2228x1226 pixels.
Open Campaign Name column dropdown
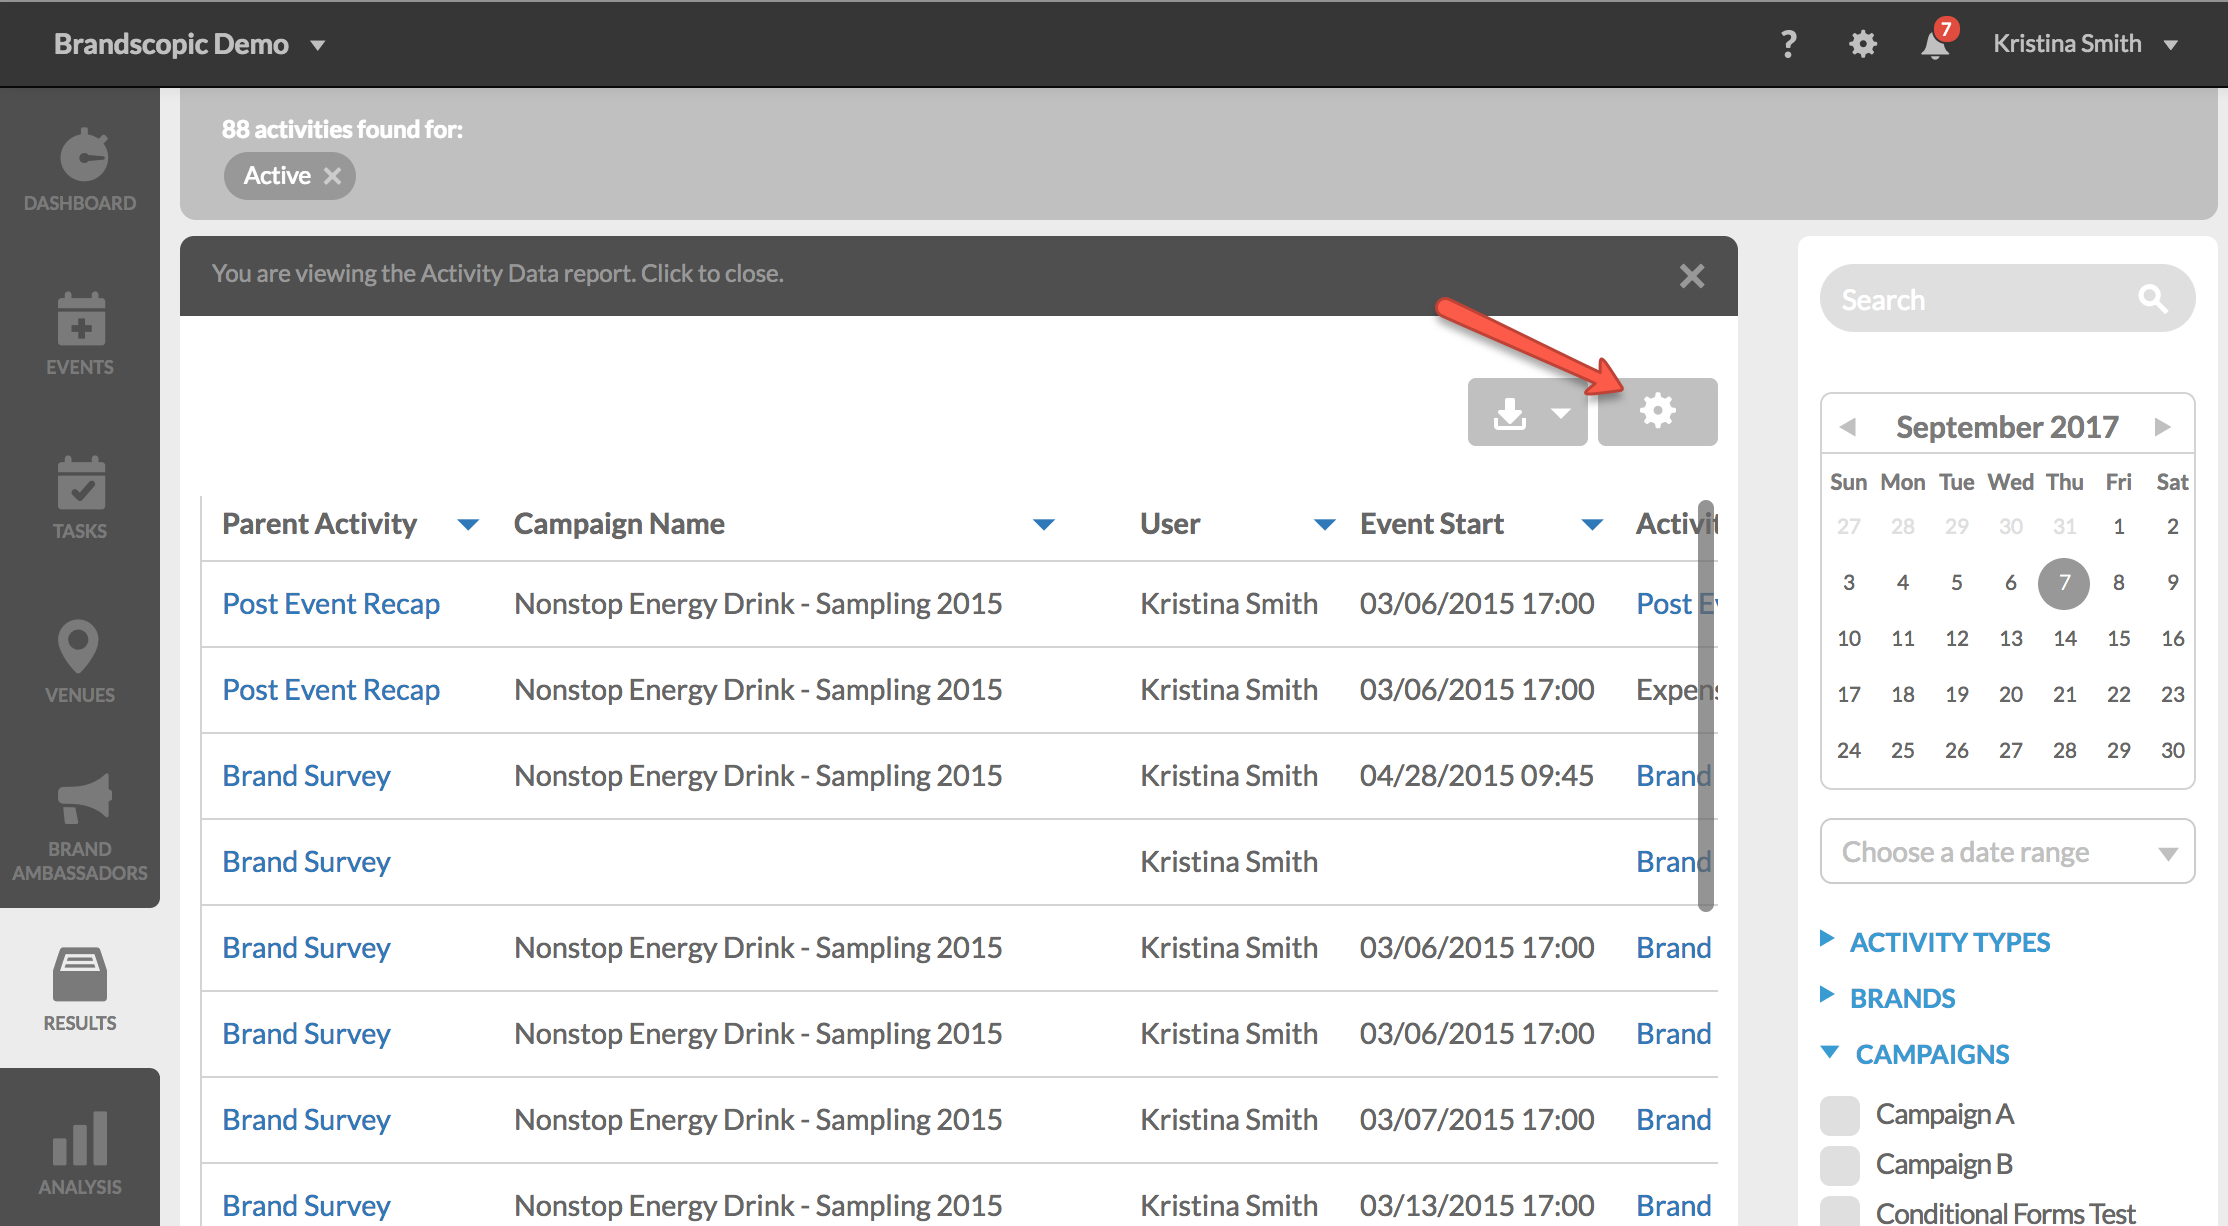[x=1044, y=524]
